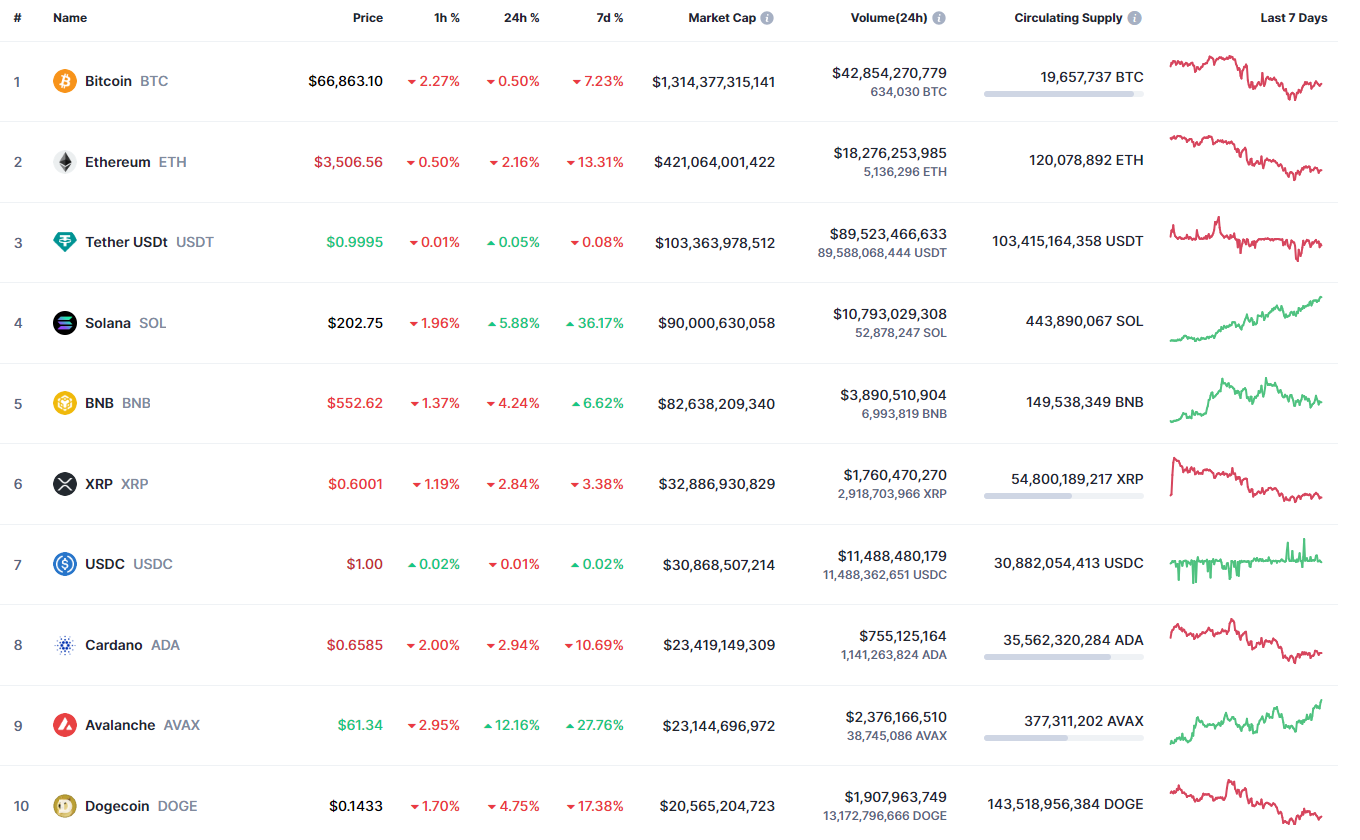Click the Dogecoin logo icon
The width and height of the screenshot is (1360, 840).
point(65,806)
